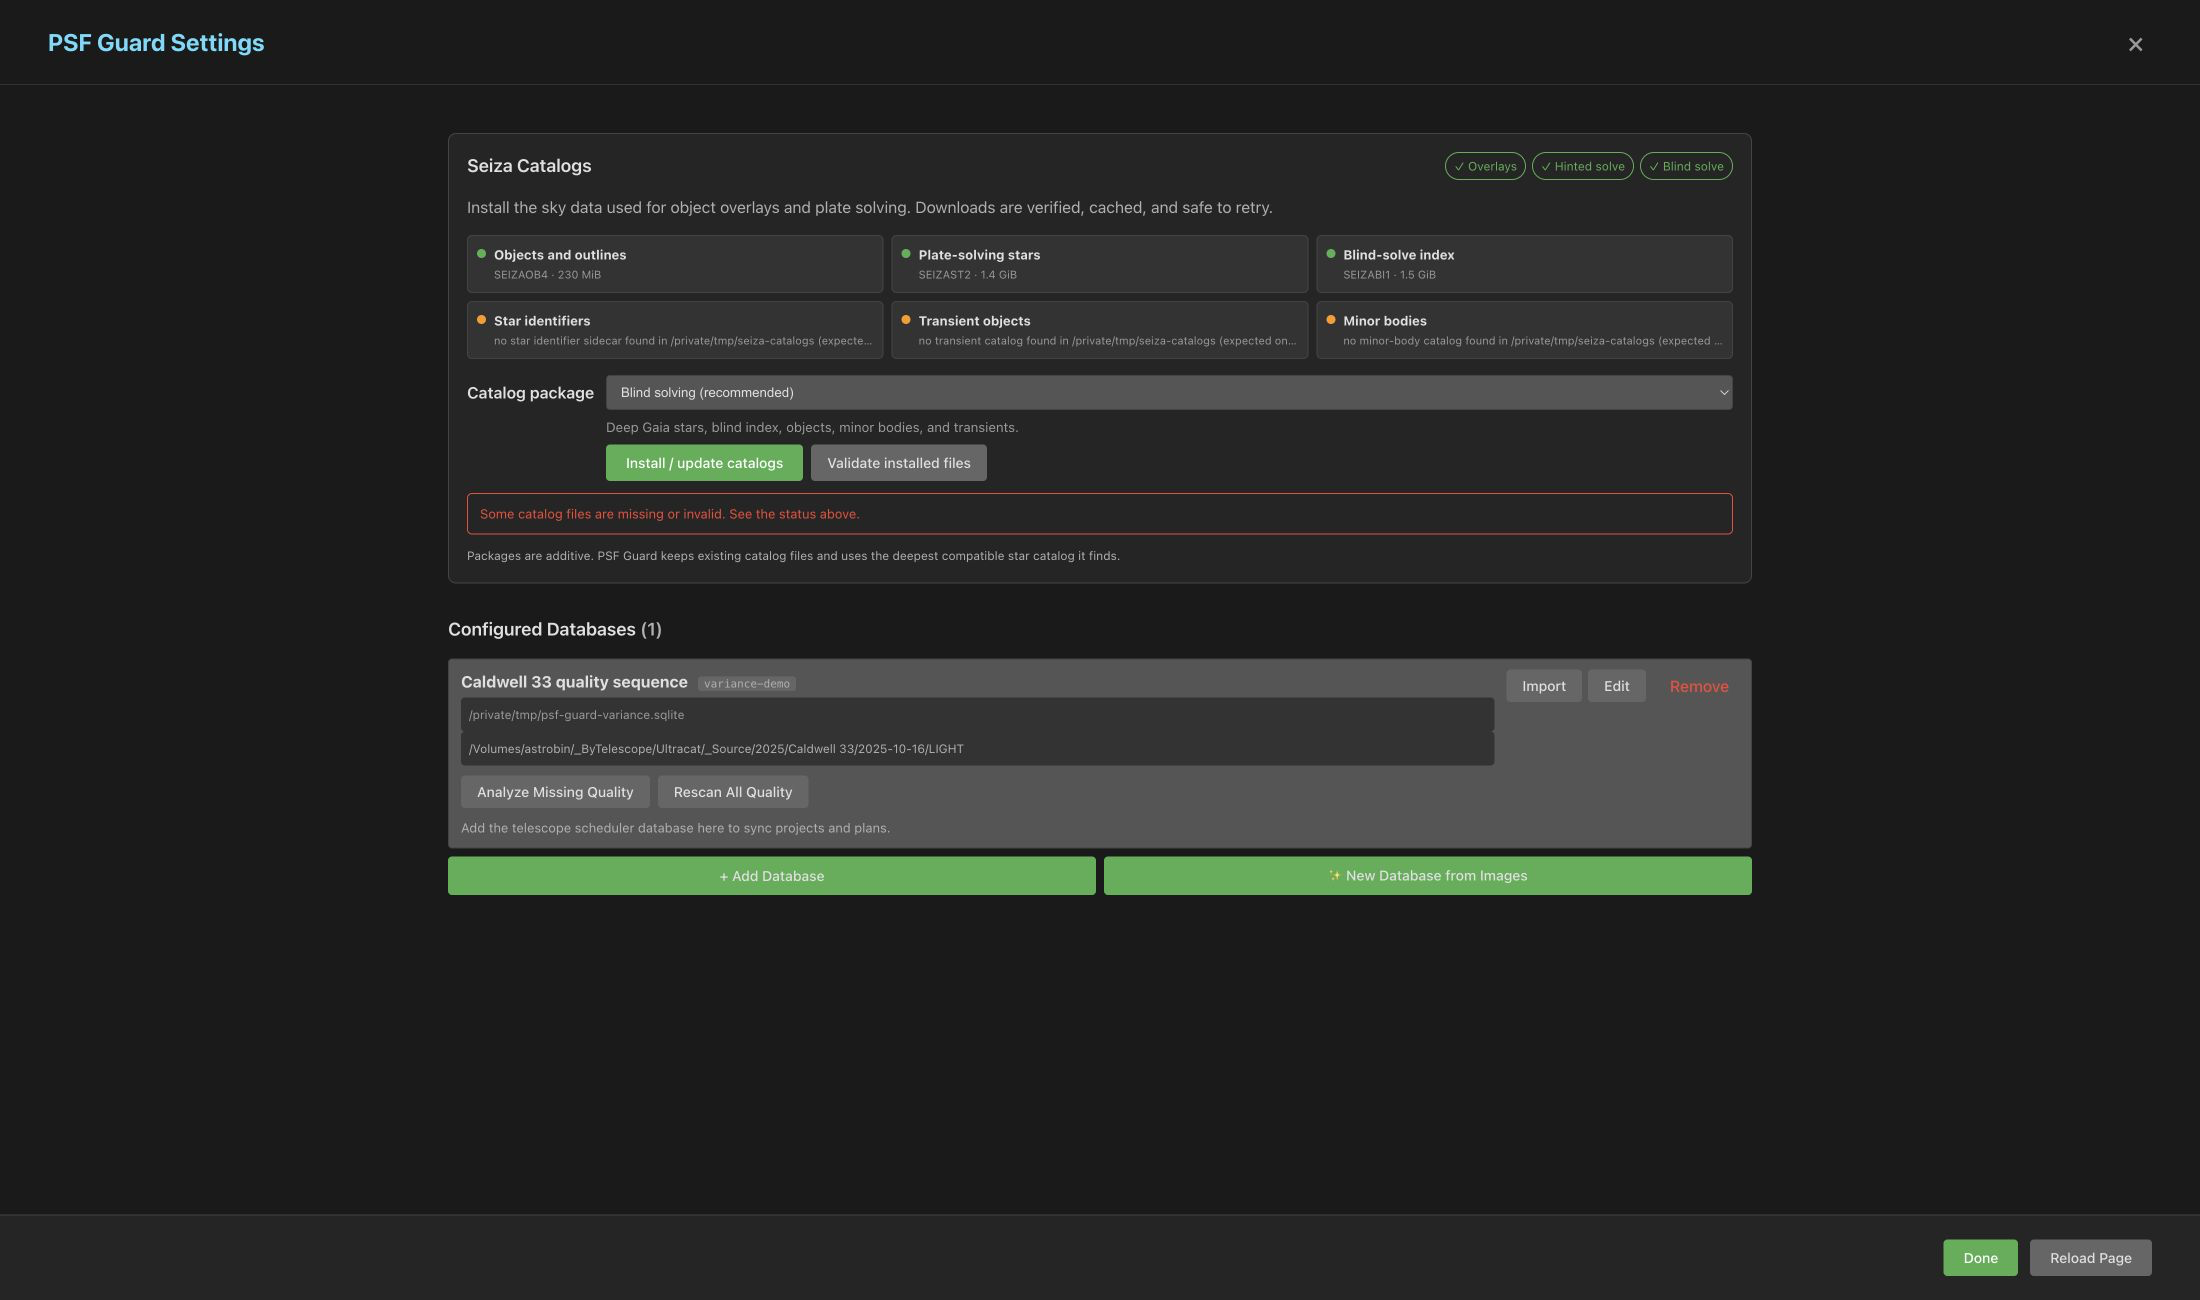
Task: Open the Plate-solving stars catalog card
Action: pos(1099,264)
